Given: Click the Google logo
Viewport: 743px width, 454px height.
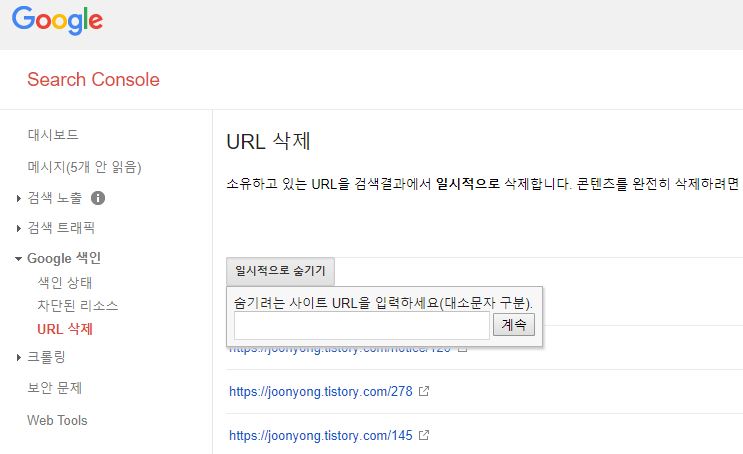Looking at the screenshot, I should pyautogui.click(x=57, y=20).
